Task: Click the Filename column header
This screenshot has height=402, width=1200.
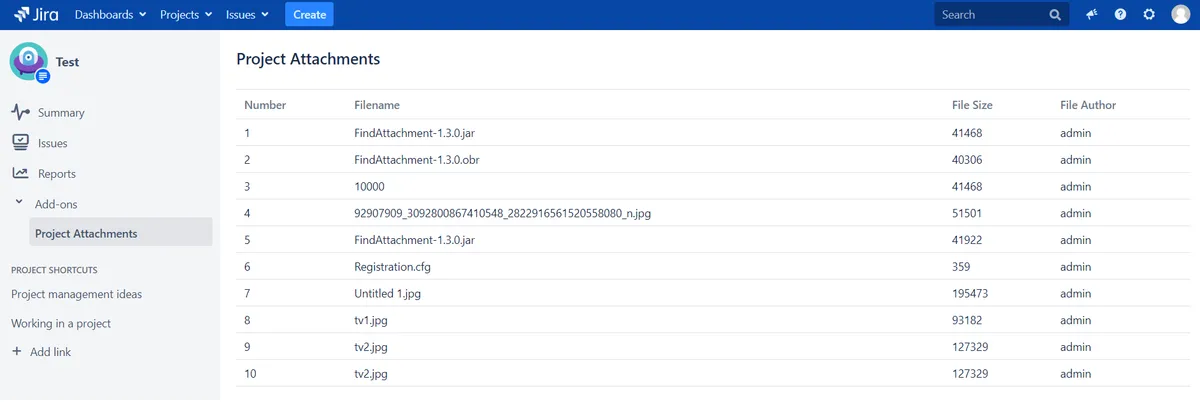Action: point(377,105)
